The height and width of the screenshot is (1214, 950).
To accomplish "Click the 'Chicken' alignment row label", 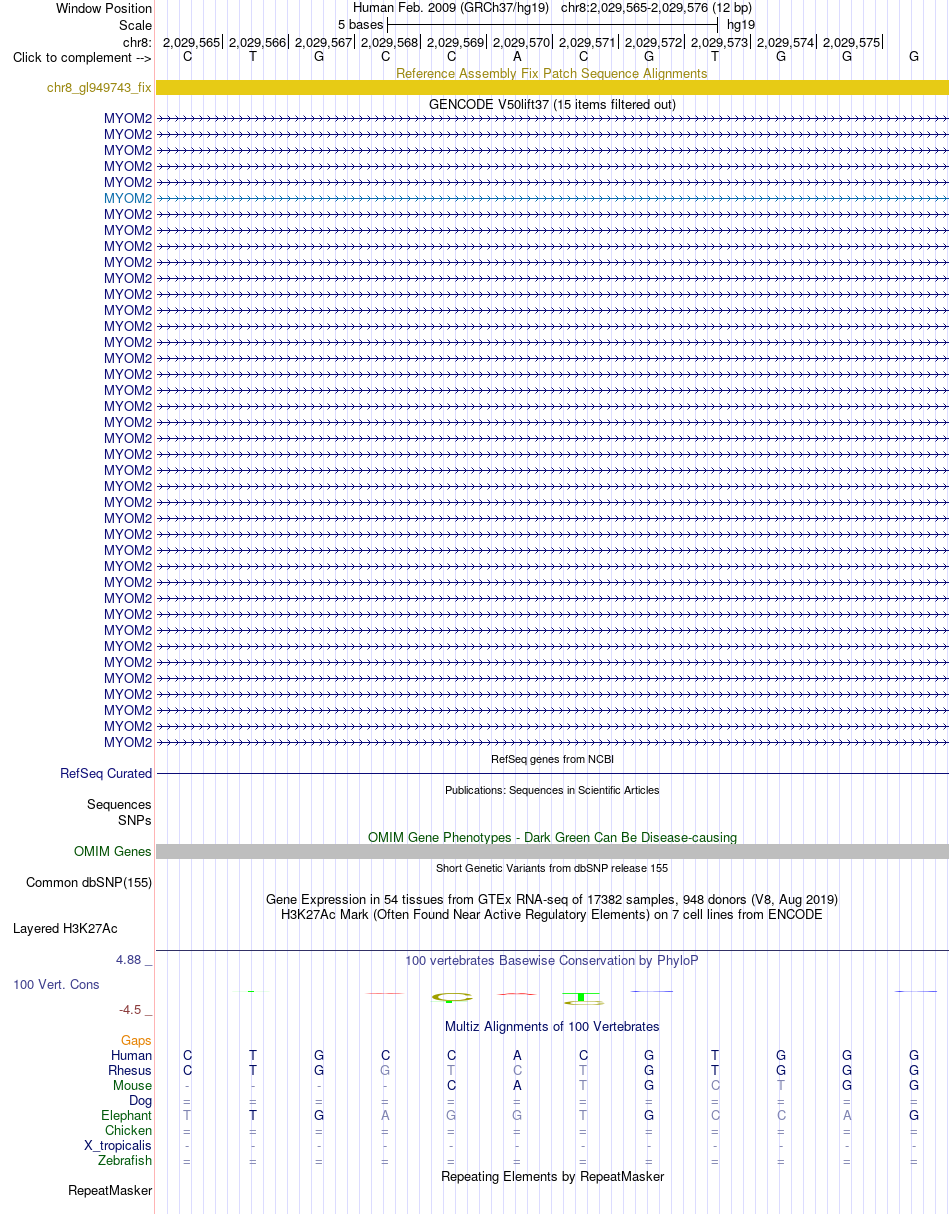I will [x=129, y=1131].
